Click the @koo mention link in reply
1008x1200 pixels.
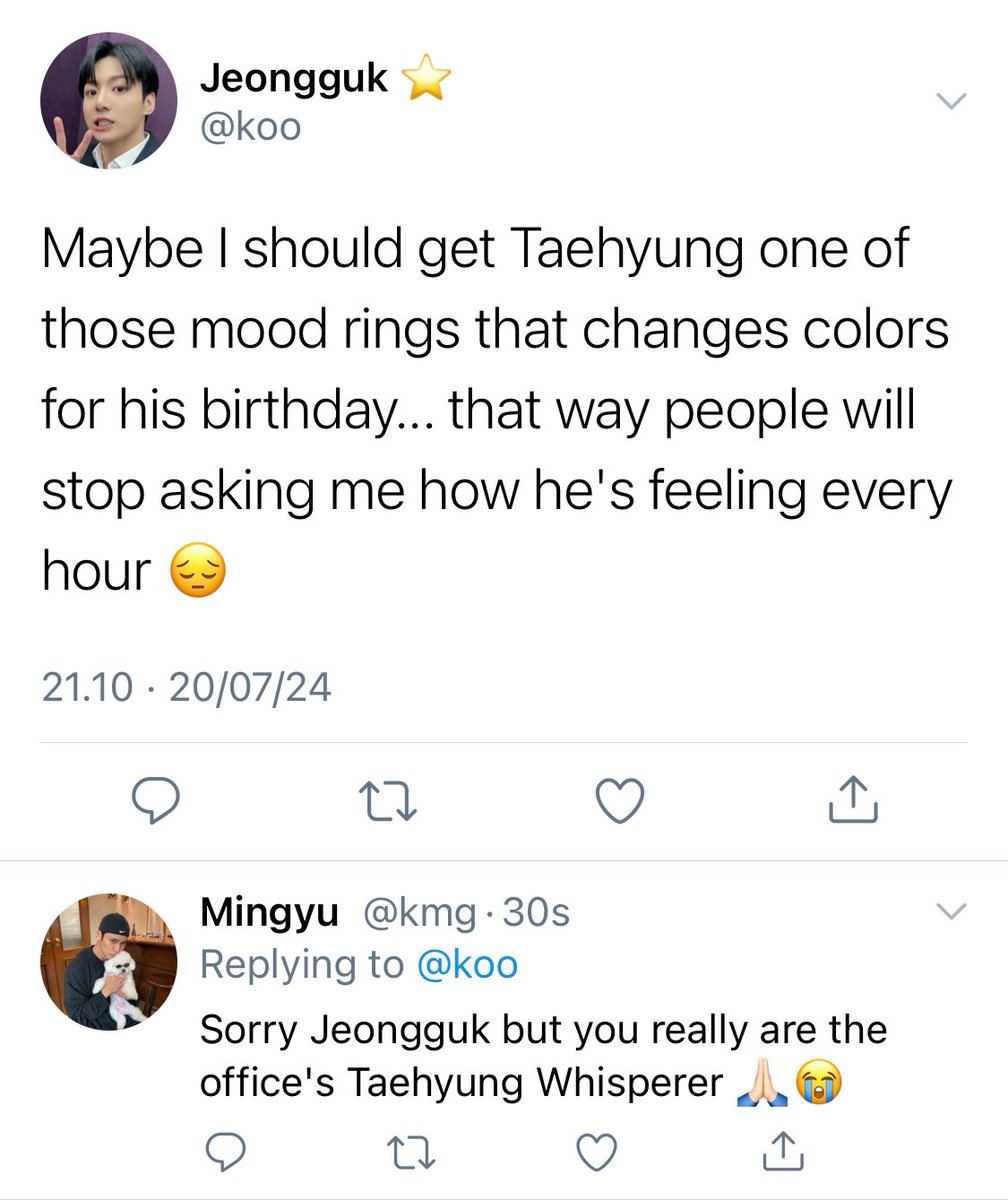pos(466,965)
